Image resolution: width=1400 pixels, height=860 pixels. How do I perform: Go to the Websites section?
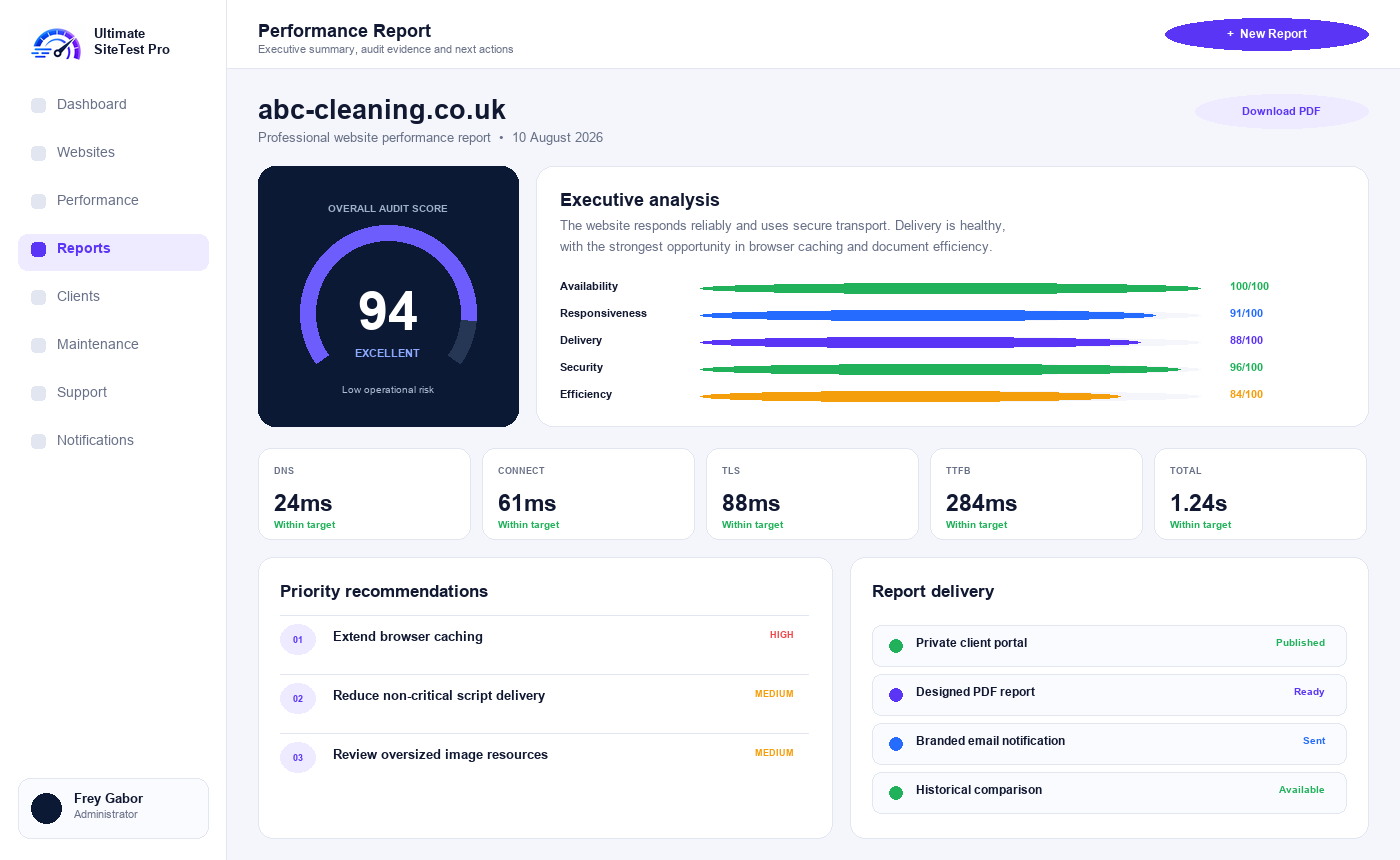click(113, 152)
